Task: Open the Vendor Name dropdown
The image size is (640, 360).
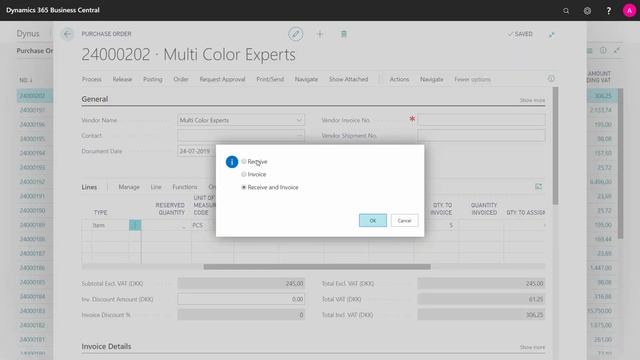Action: (299, 120)
